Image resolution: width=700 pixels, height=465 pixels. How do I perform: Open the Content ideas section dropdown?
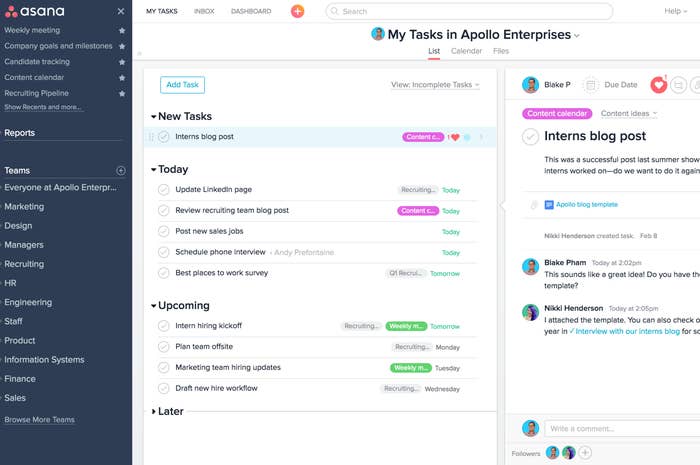click(629, 113)
